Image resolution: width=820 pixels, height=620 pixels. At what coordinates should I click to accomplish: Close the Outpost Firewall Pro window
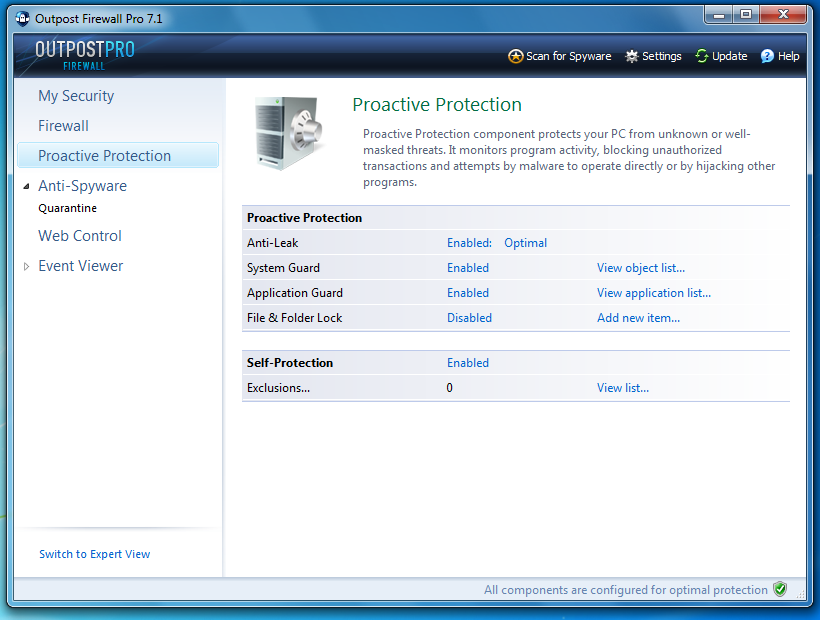click(x=783, y=15)
